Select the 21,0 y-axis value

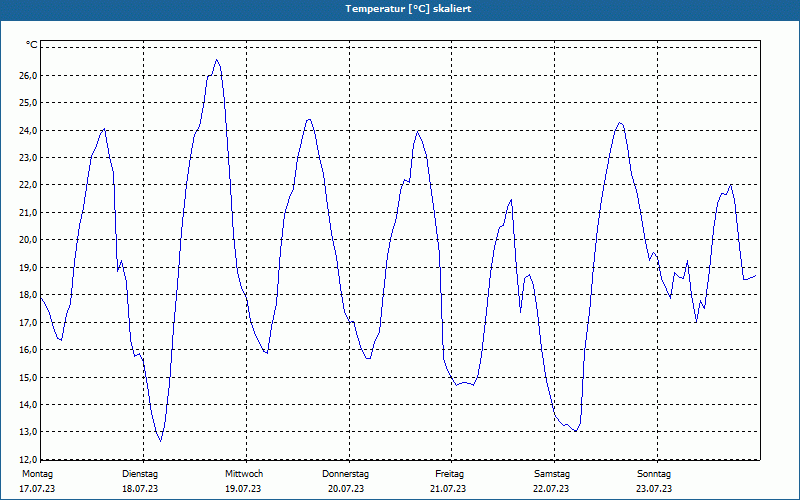pos(29,213)
